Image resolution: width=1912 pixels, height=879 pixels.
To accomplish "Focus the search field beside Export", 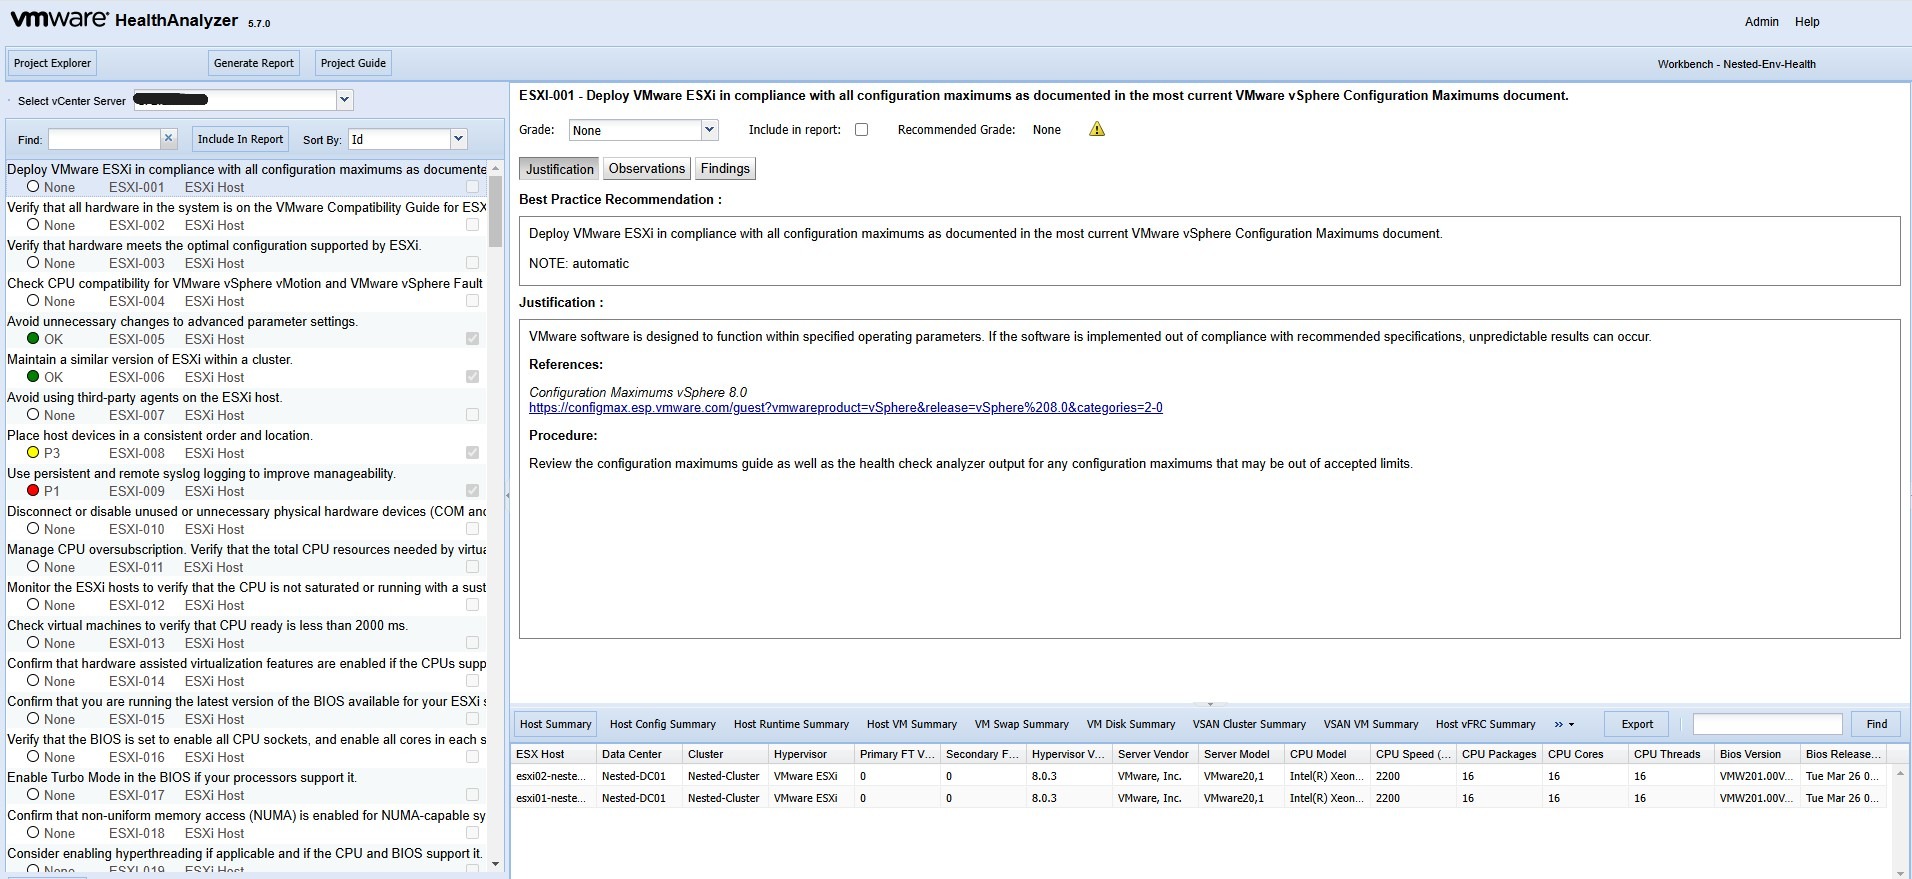I will coord(1767,724).
